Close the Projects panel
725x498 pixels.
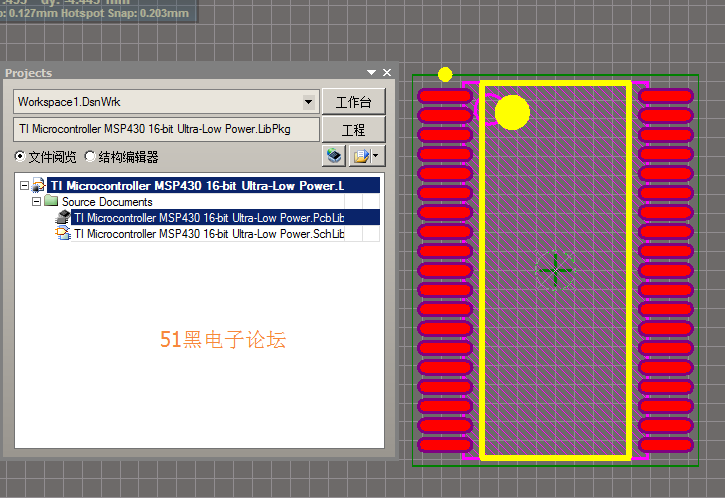click(x=387, y=73)
